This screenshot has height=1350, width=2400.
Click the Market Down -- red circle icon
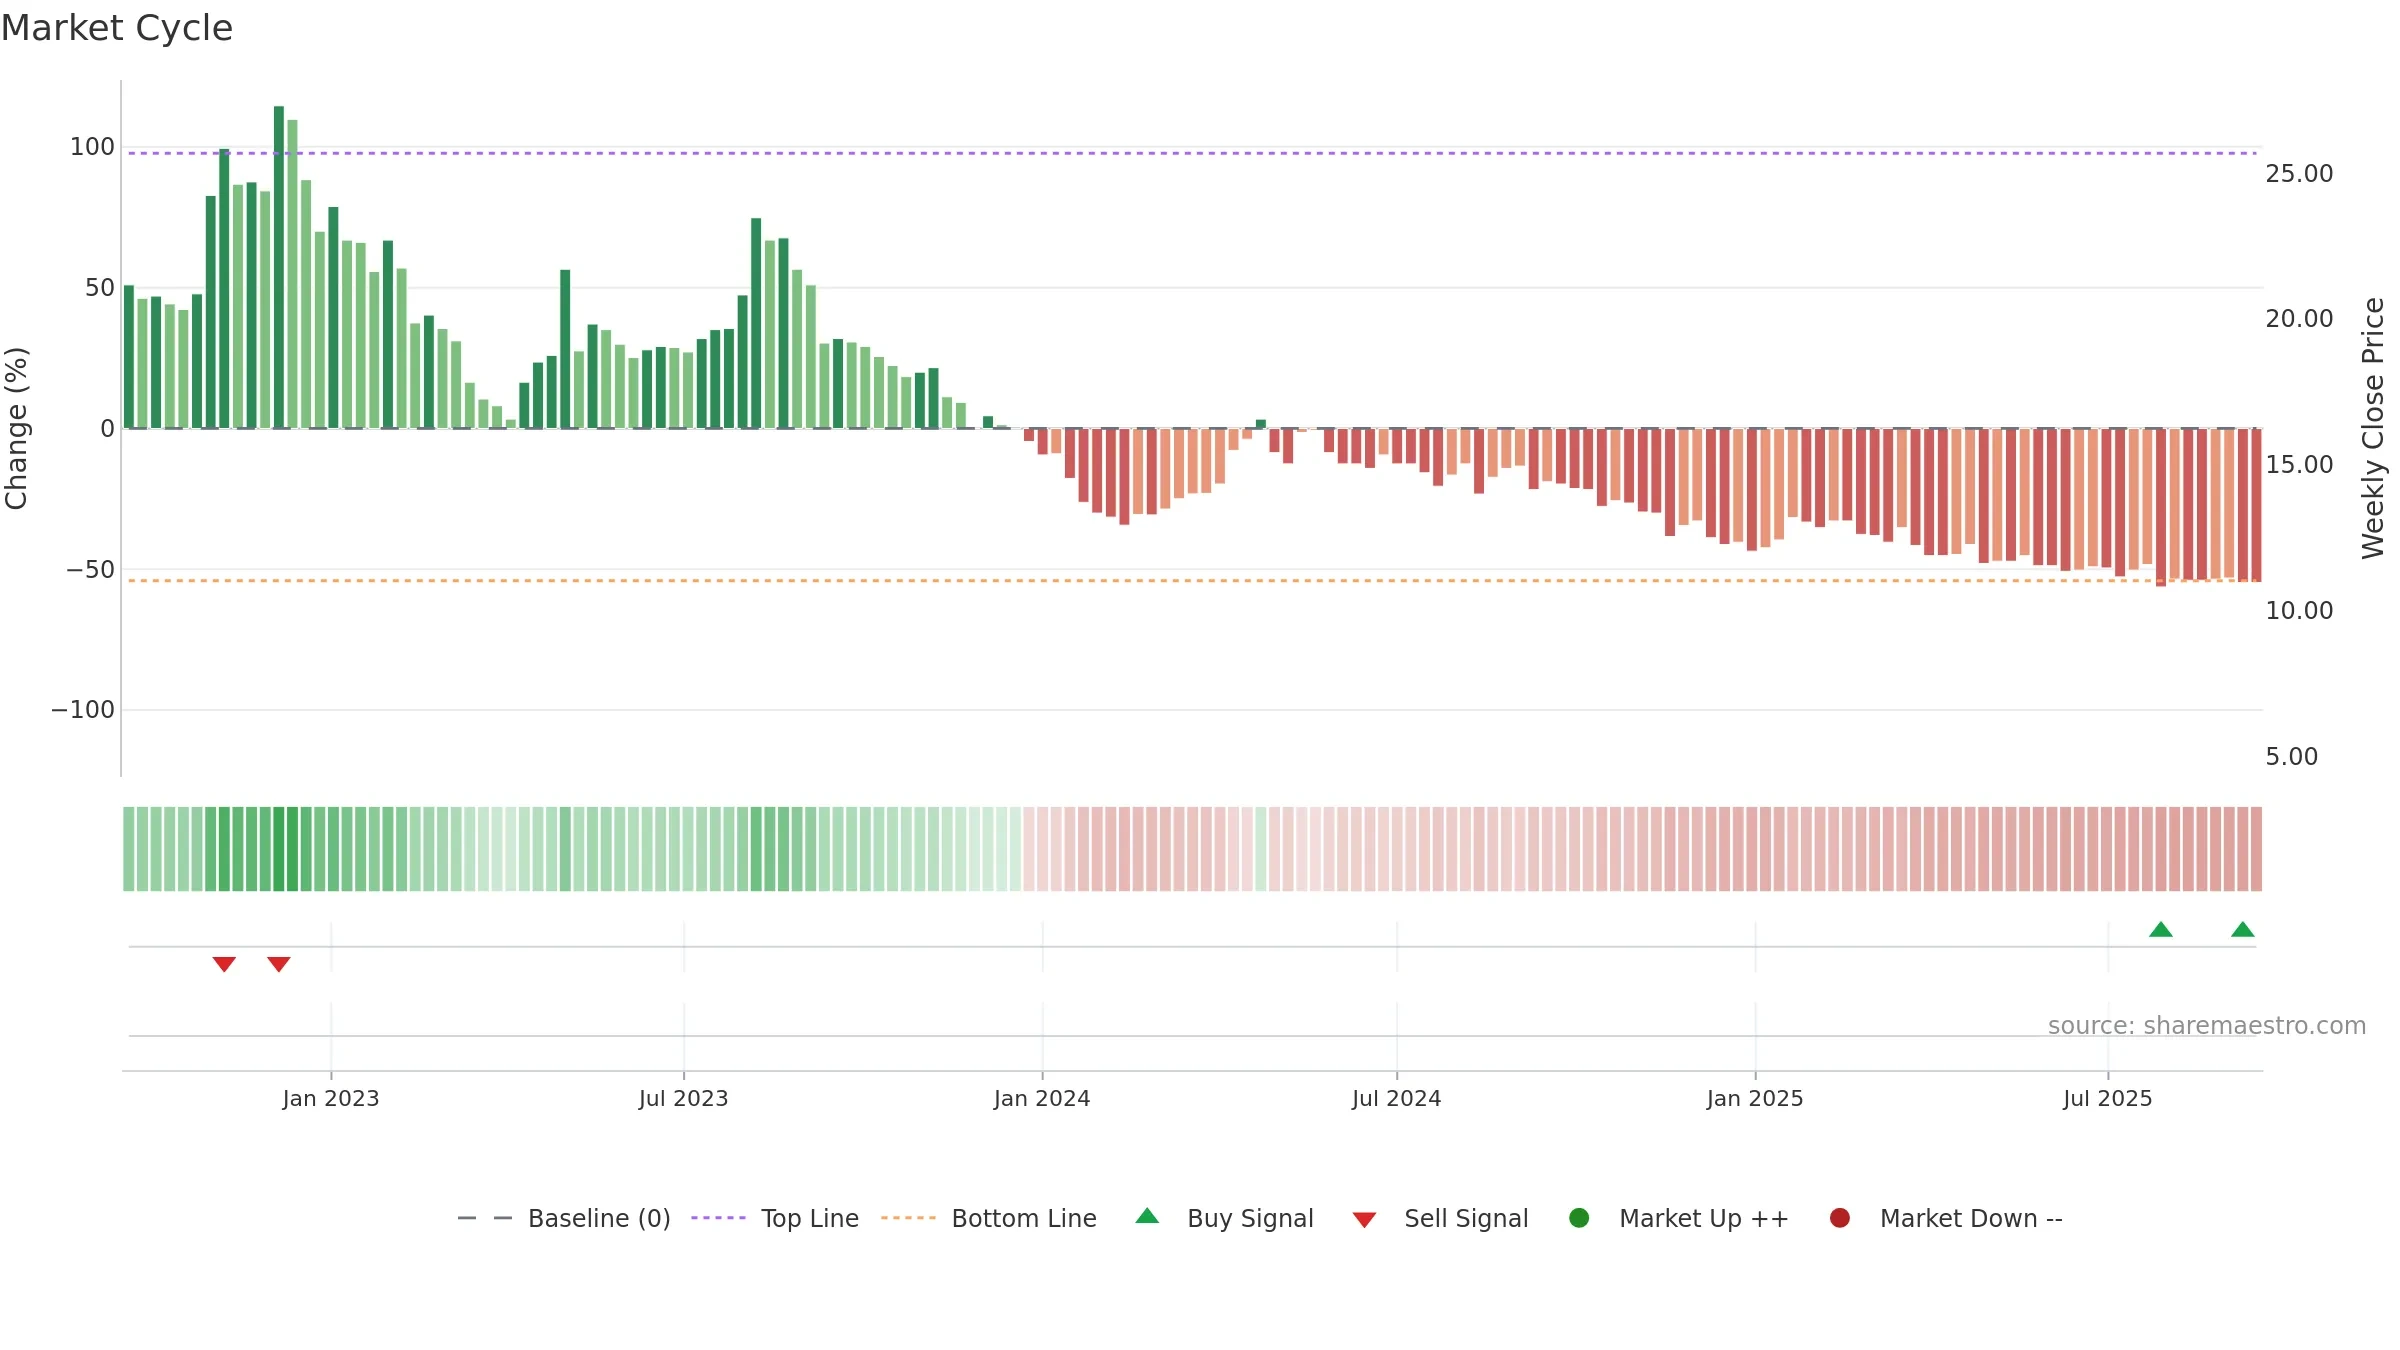[x=1839, y=1218]
